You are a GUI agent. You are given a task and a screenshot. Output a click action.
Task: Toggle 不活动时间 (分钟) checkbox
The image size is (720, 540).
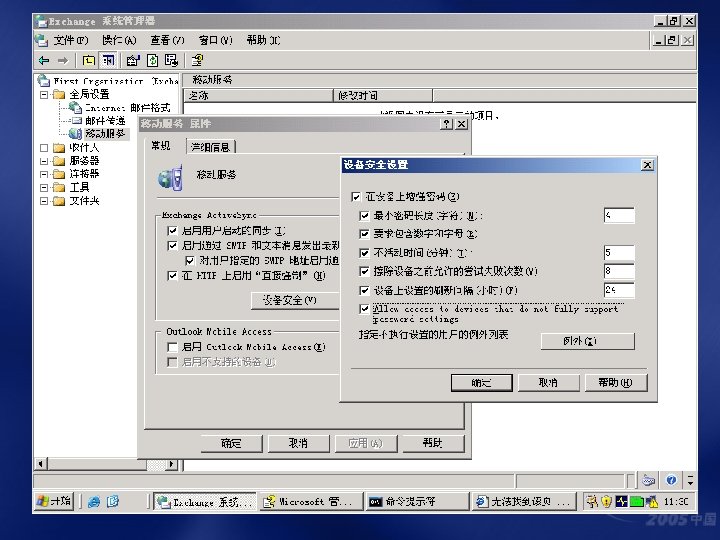pyautogui.click(x=364, y=253)
